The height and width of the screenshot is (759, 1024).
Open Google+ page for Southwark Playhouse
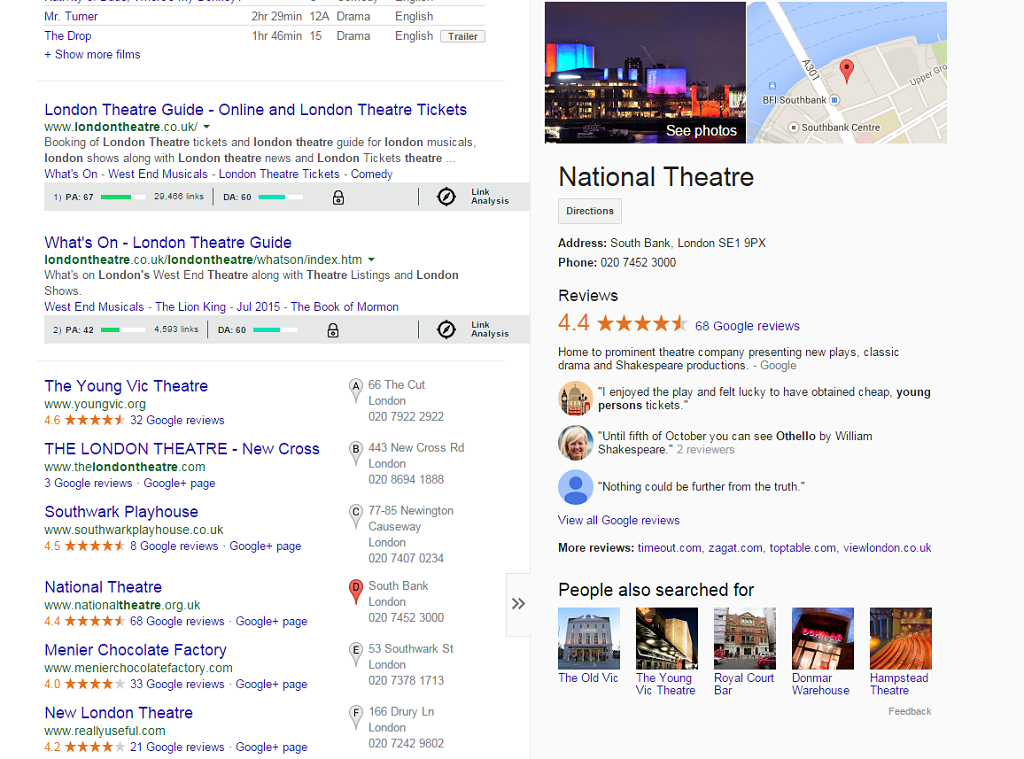[265, 546]
